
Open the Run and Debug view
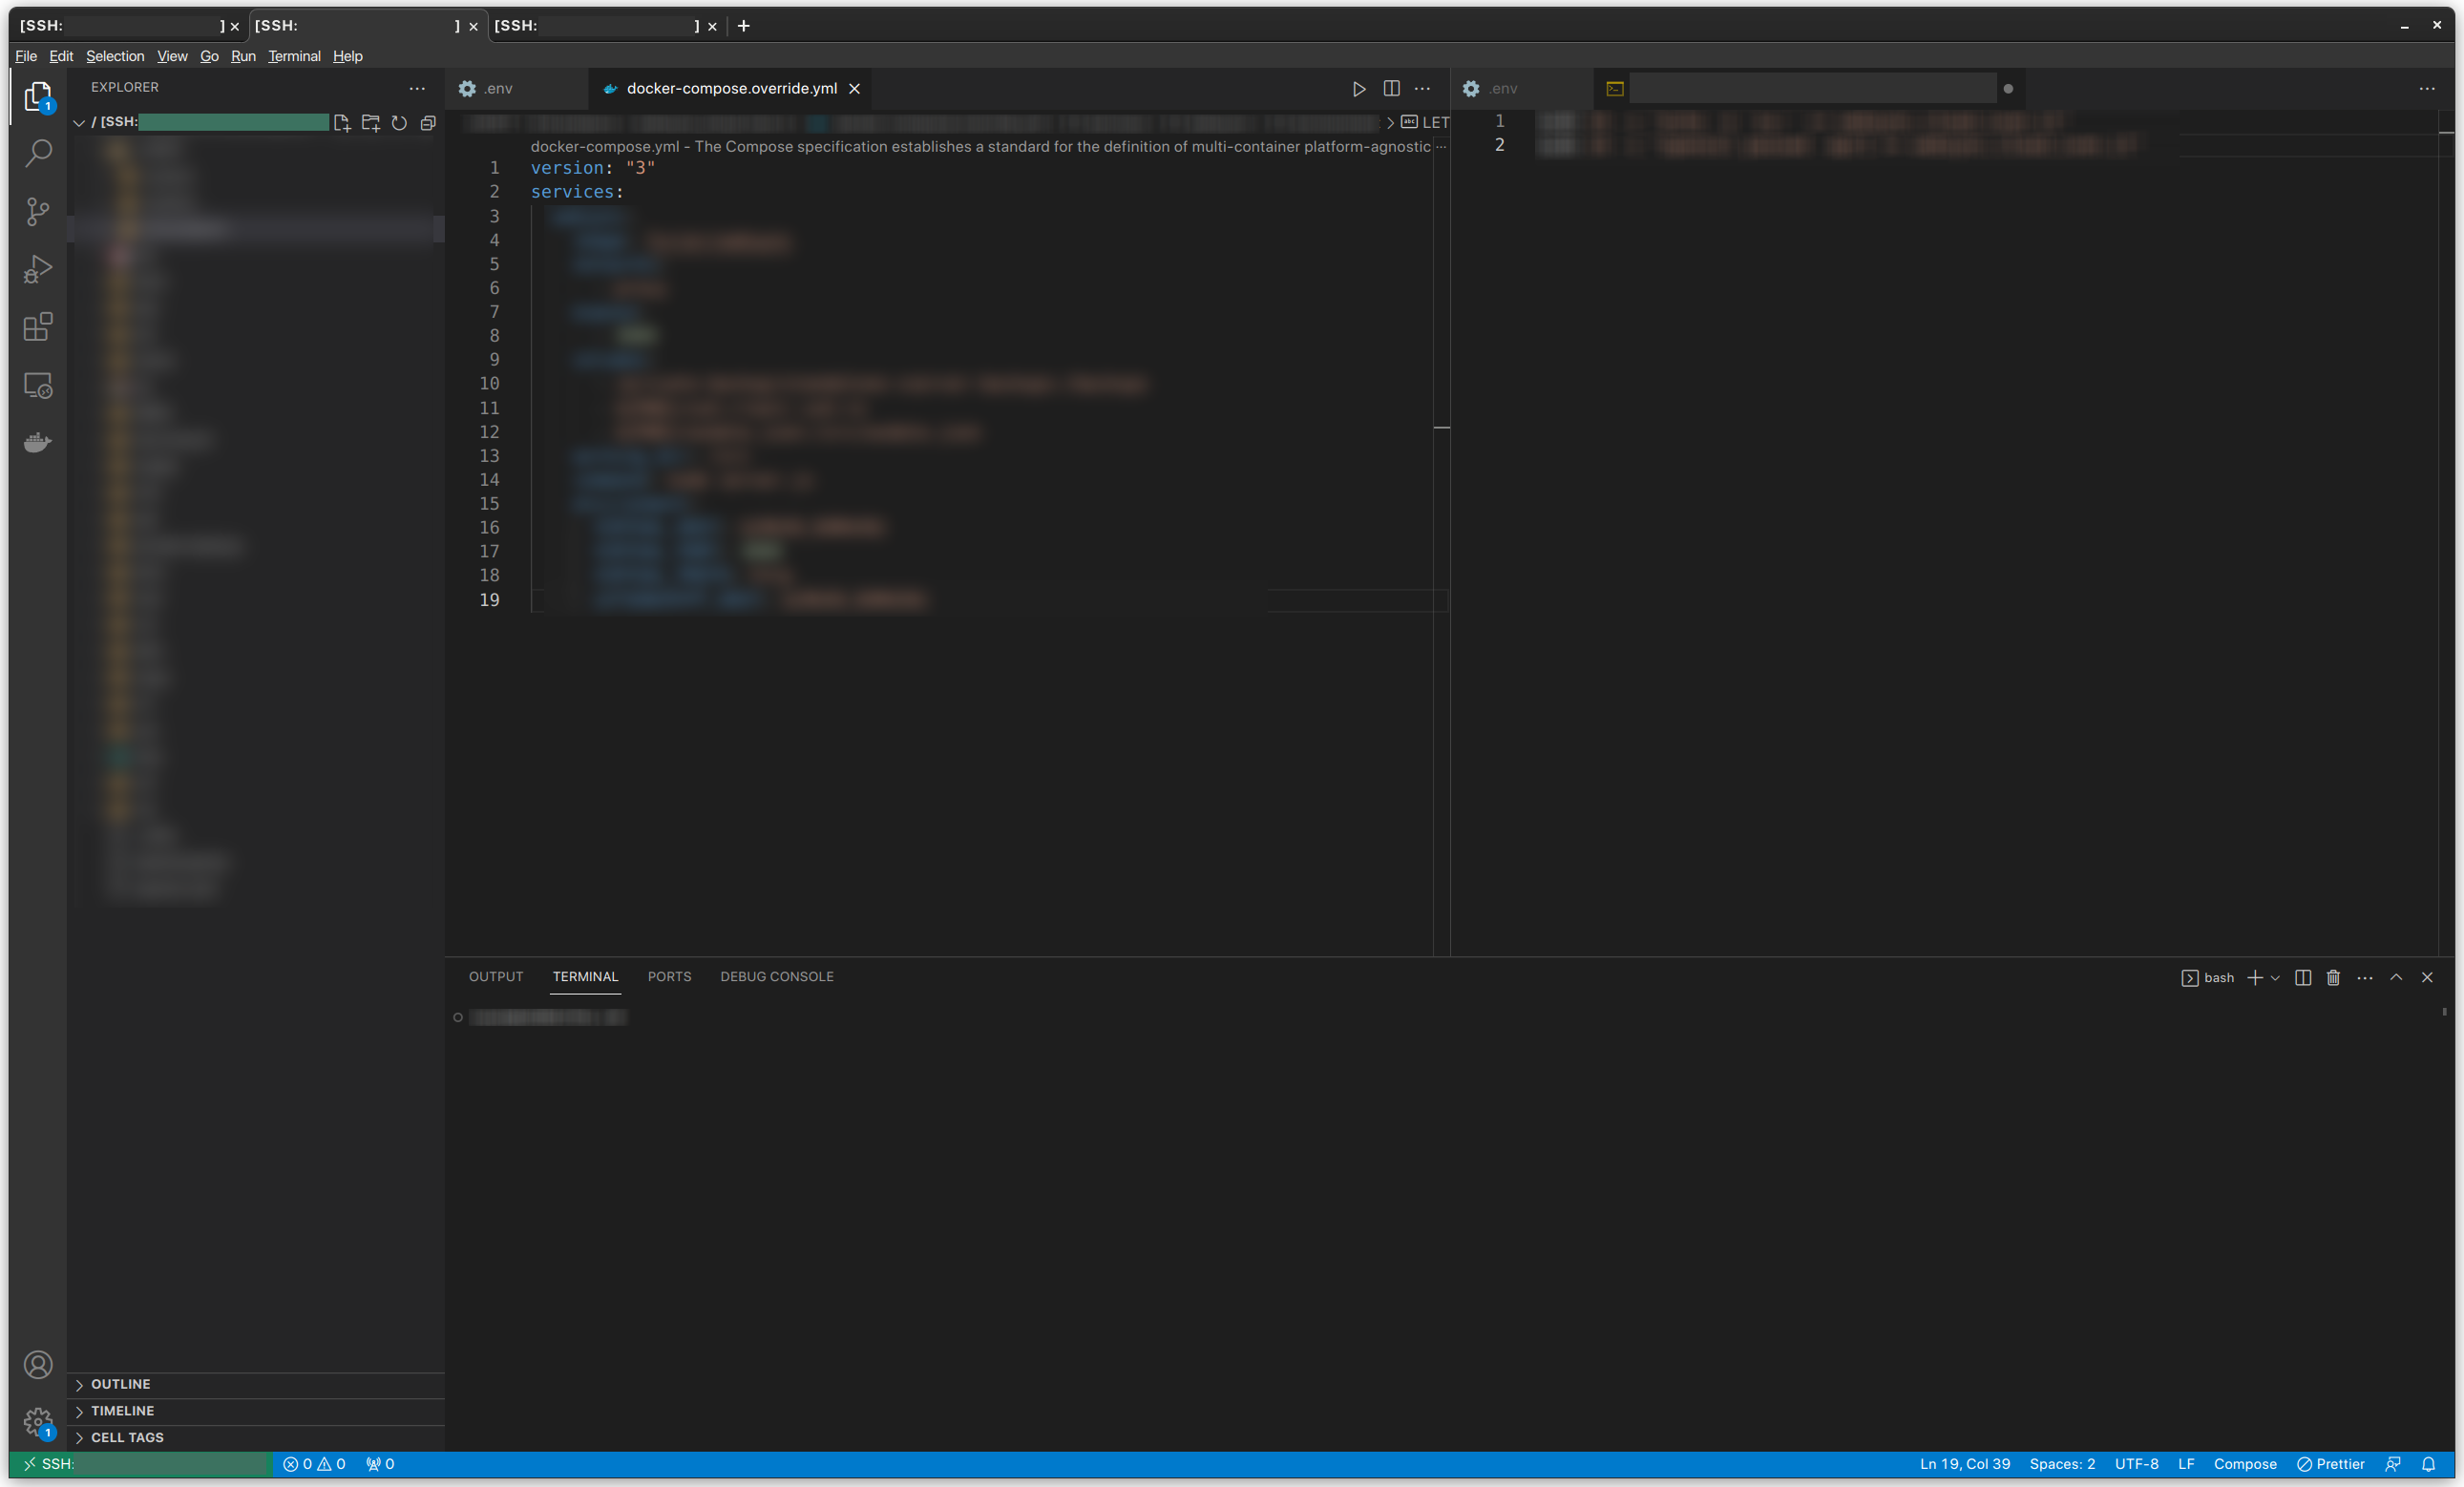pos(38,268)
